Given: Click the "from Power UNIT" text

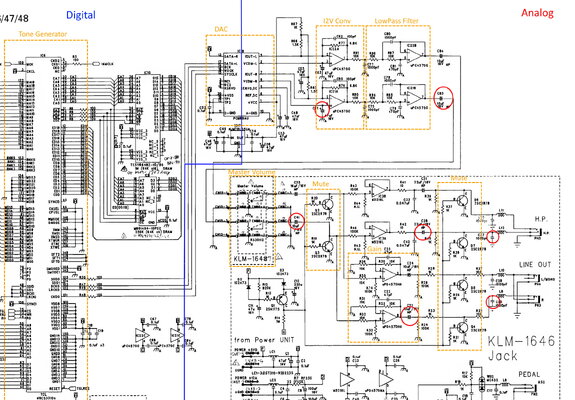Looking at the screenshot, I should [264, 340].
